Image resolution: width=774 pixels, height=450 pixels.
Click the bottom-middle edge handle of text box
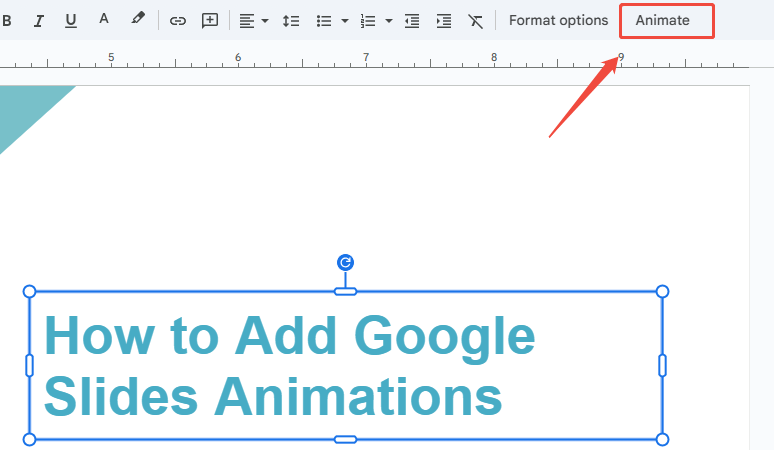(346, 439)
